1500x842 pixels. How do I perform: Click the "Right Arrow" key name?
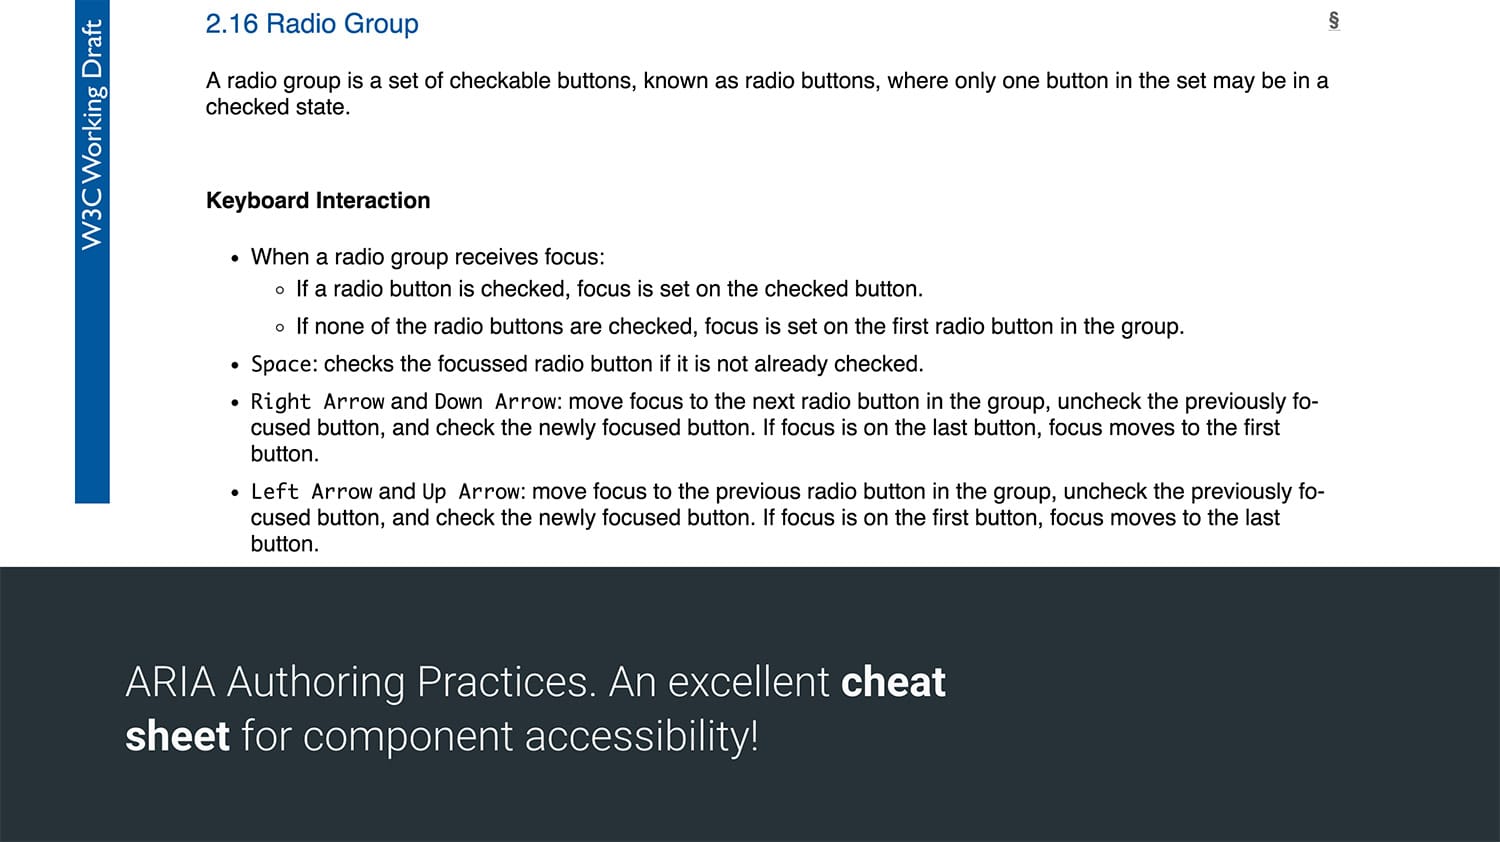pyautogui.click(x=317, y=402)
